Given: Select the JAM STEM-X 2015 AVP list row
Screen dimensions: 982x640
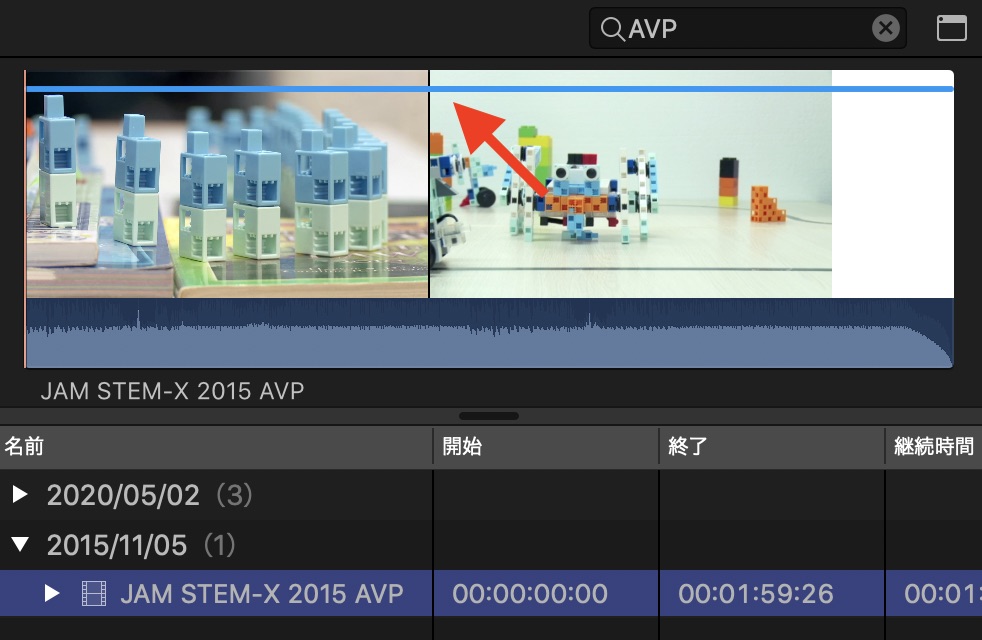Looking at the screenshot, I should point(491,593).
